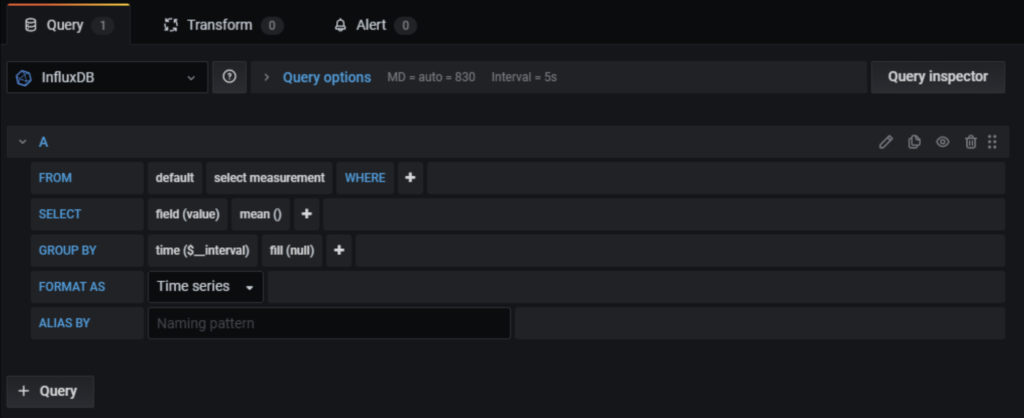Open the Query inspector
1024x418 pixels.
click(937, 77)
